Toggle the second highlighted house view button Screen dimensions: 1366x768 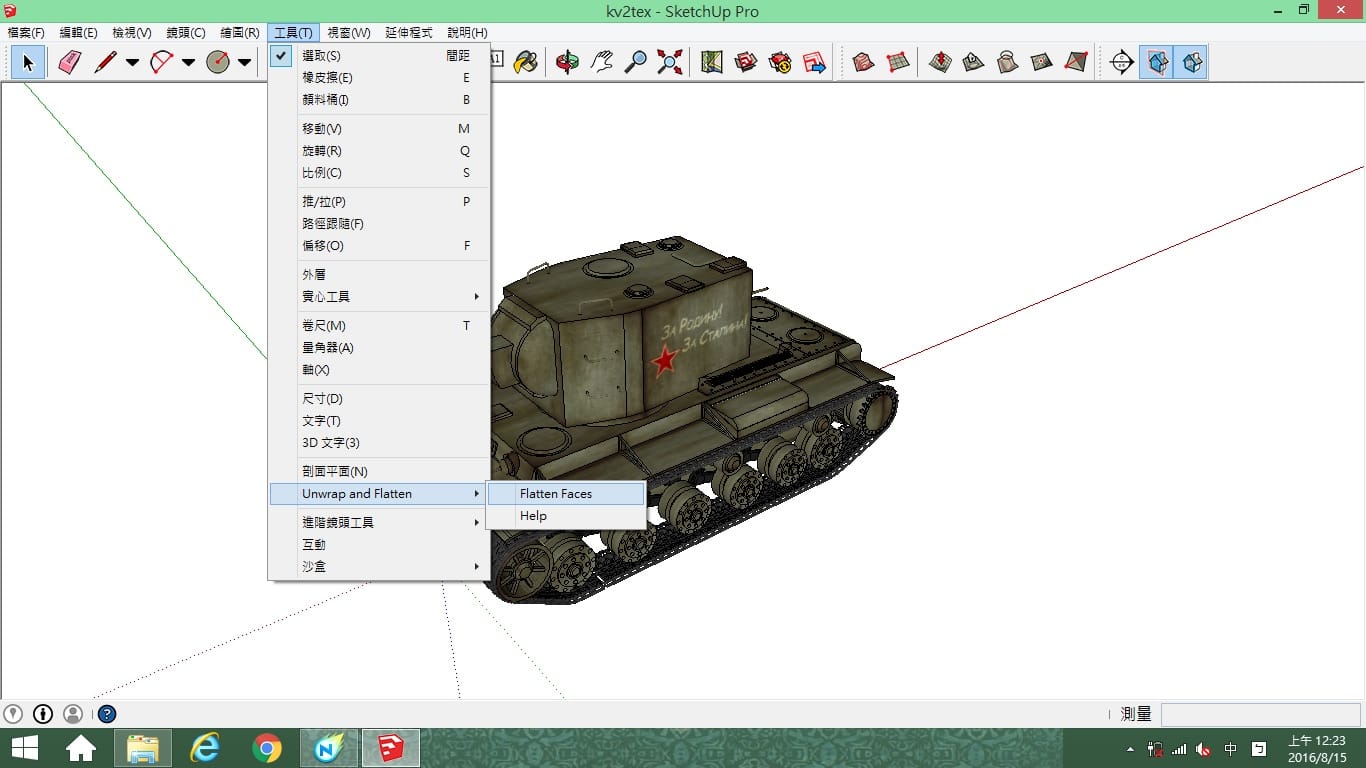pos(1191,62)
